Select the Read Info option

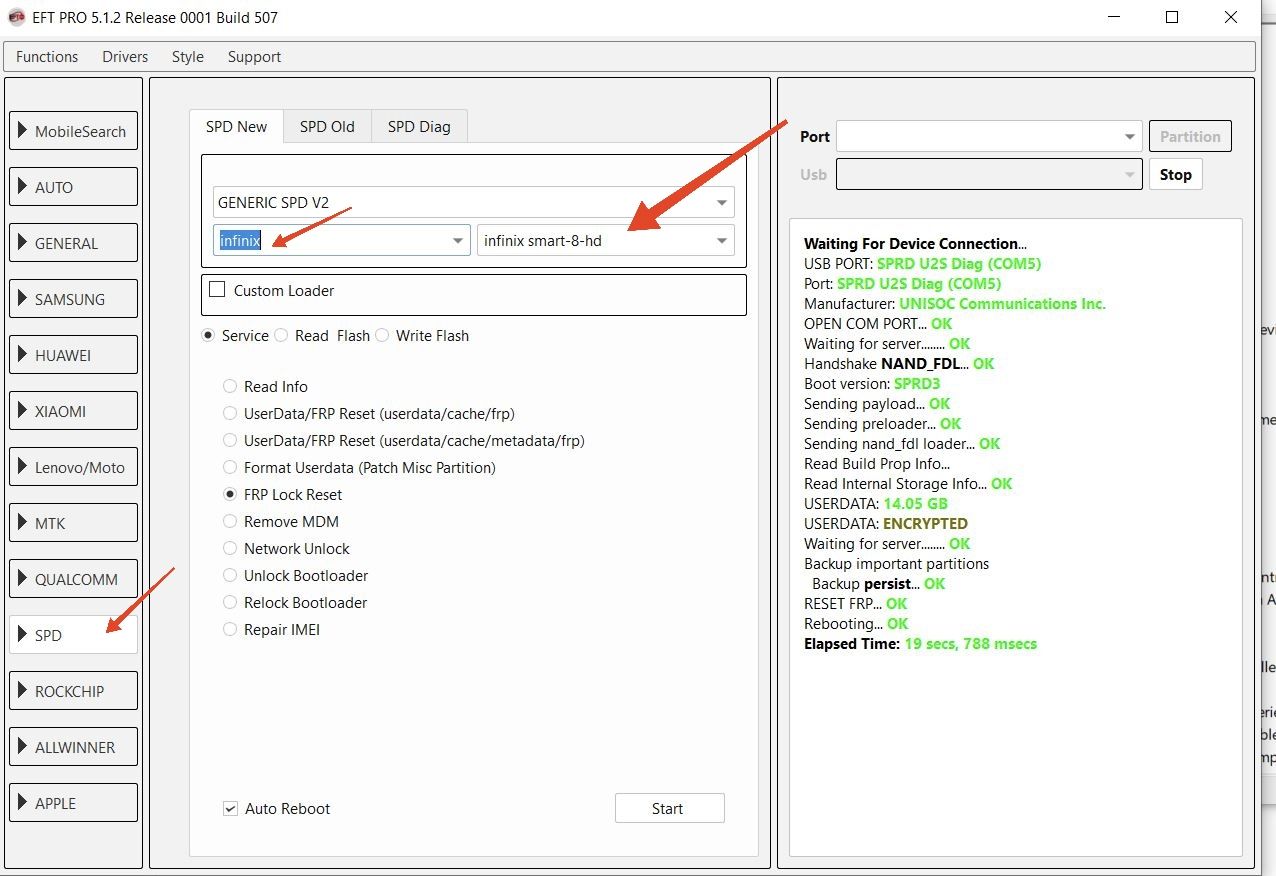(230, 386)
